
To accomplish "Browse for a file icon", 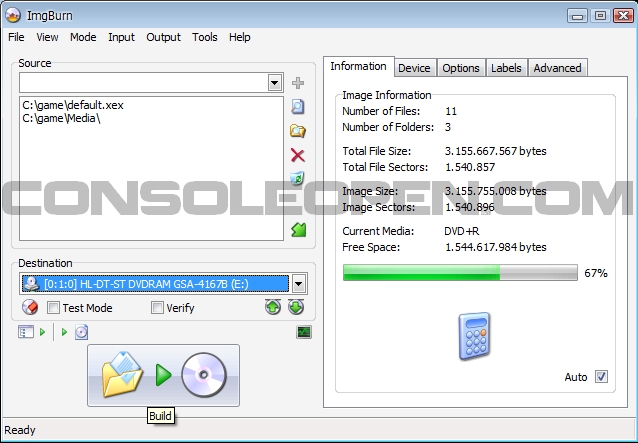I will click(x=298, y=107).
